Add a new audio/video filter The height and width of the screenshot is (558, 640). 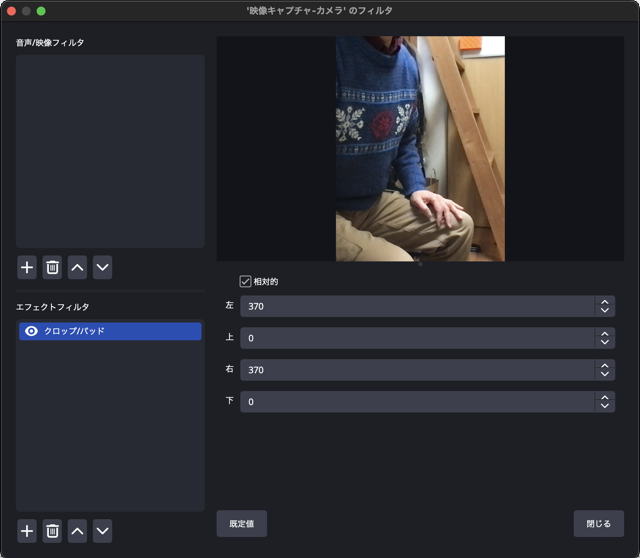point(27,267)
